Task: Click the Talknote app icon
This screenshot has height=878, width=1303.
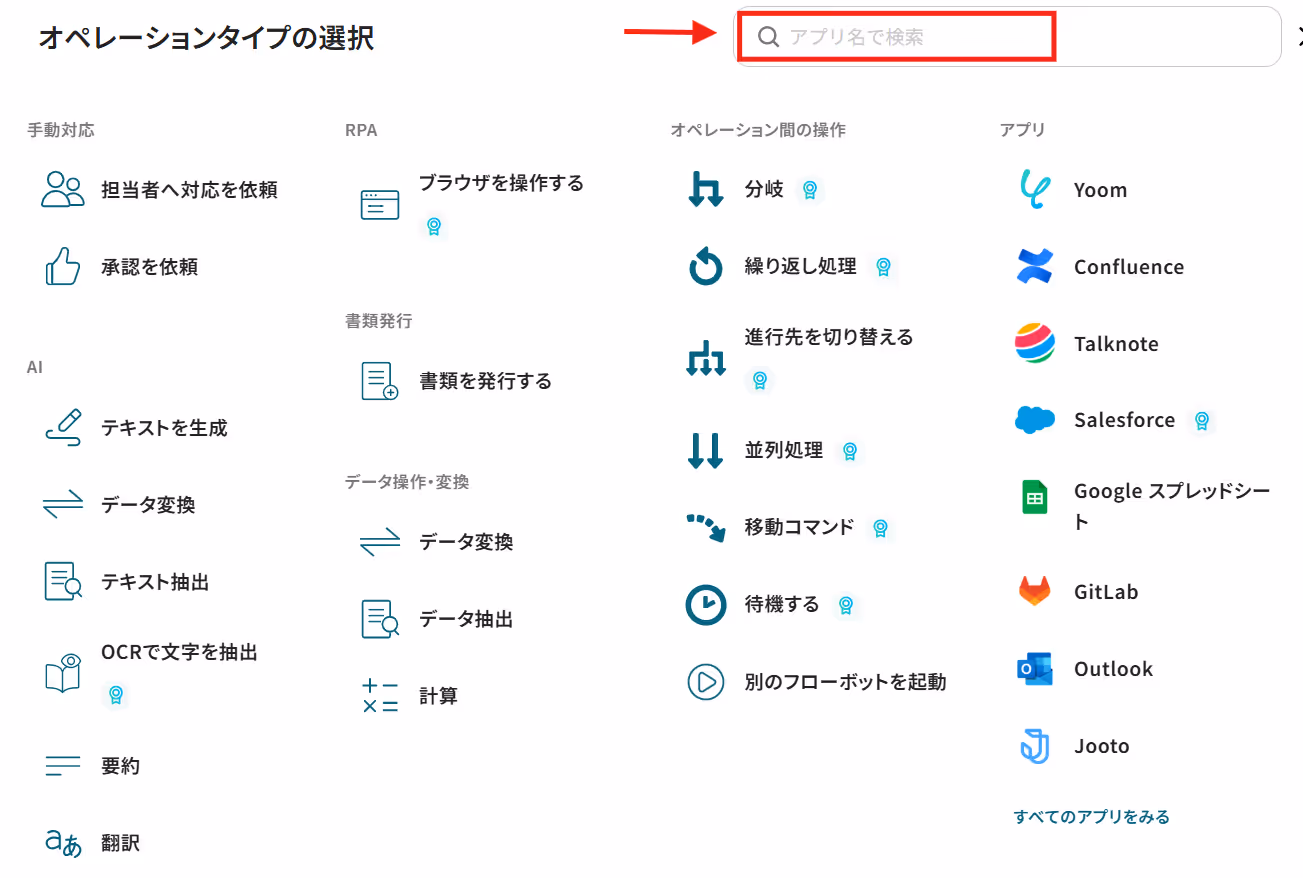Action: 1035,343
